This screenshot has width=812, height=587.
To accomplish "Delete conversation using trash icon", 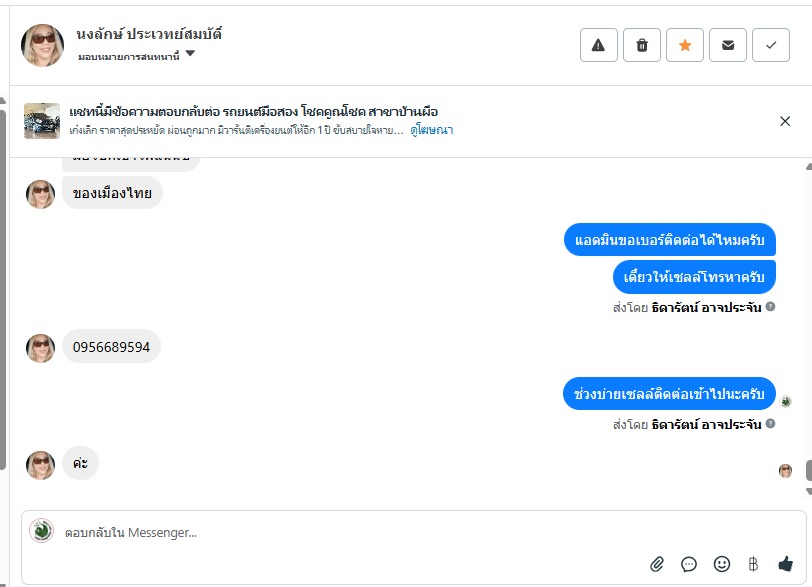I will (x=642, y=45).
